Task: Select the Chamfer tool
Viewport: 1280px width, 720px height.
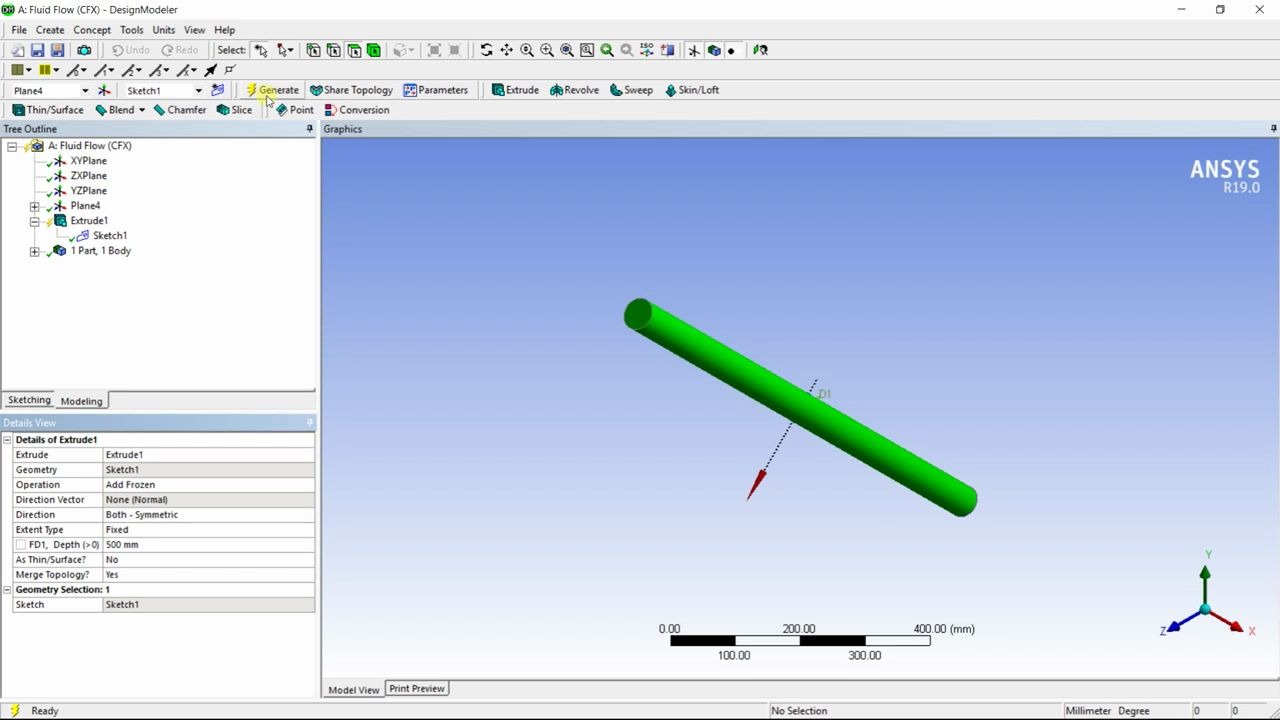Action: (186, 110)
